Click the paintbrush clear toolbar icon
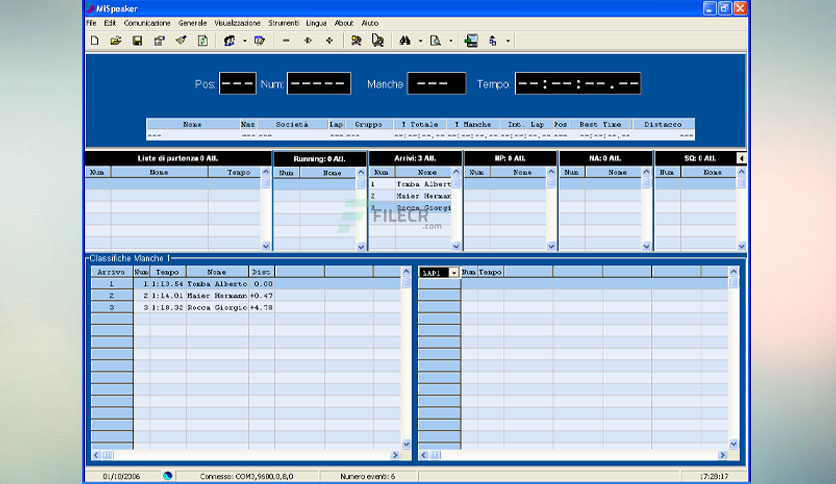 click(x=181, y=41)
